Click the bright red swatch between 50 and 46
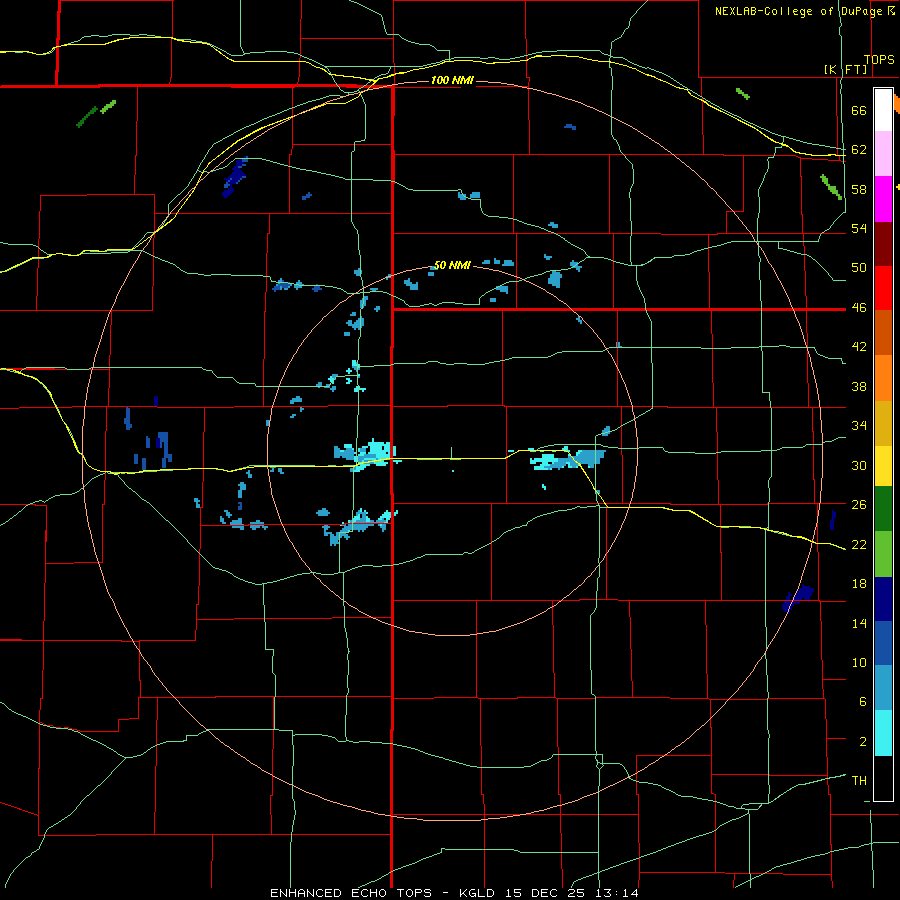 pos(883,288)
